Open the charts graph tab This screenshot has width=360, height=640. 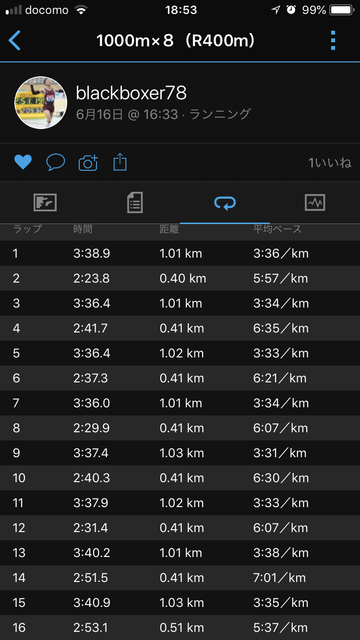pyautogui.click(x=315, y=202)
